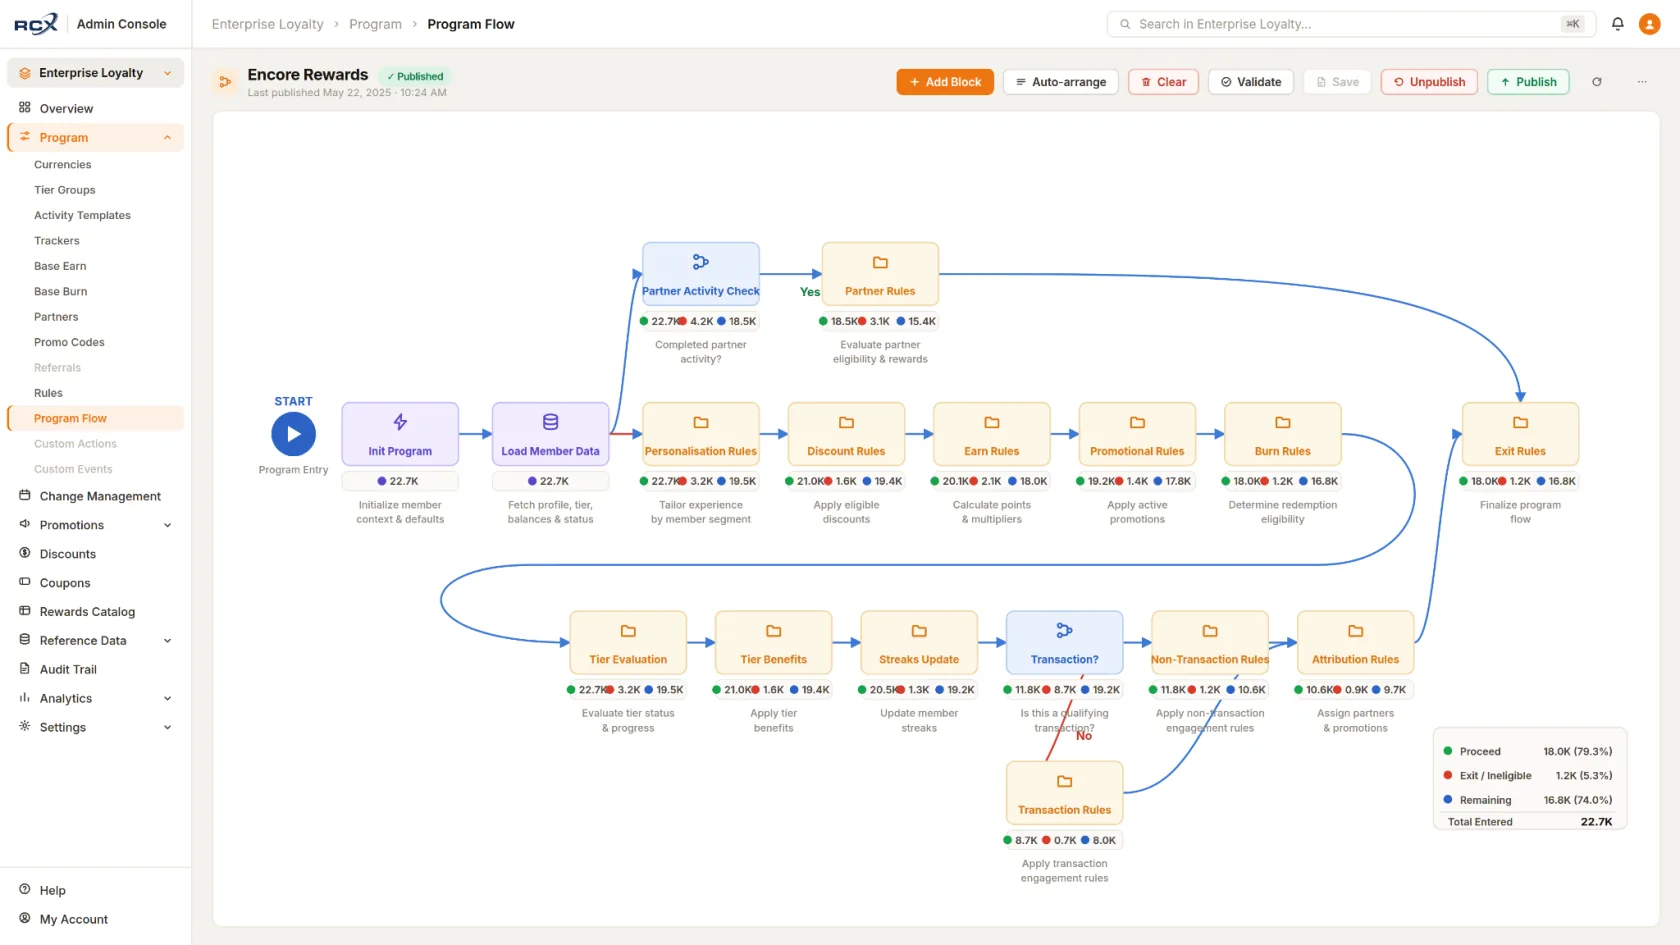The width and height of the screenshot is (1680, 945).
Task: Click the Partner Activity Check branch icon
Action: click(x=701, y=262)
